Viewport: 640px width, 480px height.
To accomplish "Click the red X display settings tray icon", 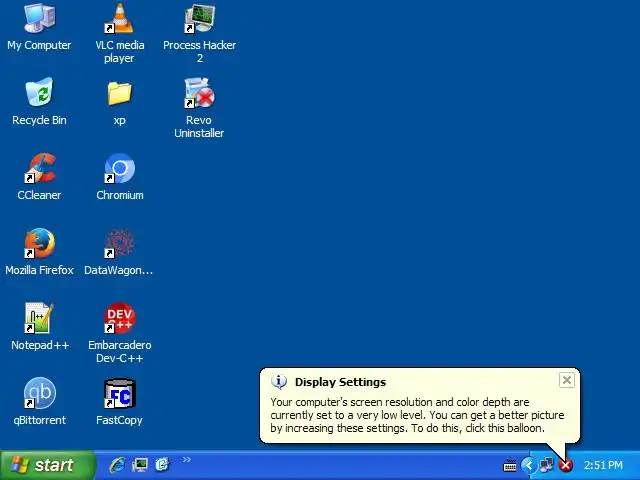I will [566, 465].
